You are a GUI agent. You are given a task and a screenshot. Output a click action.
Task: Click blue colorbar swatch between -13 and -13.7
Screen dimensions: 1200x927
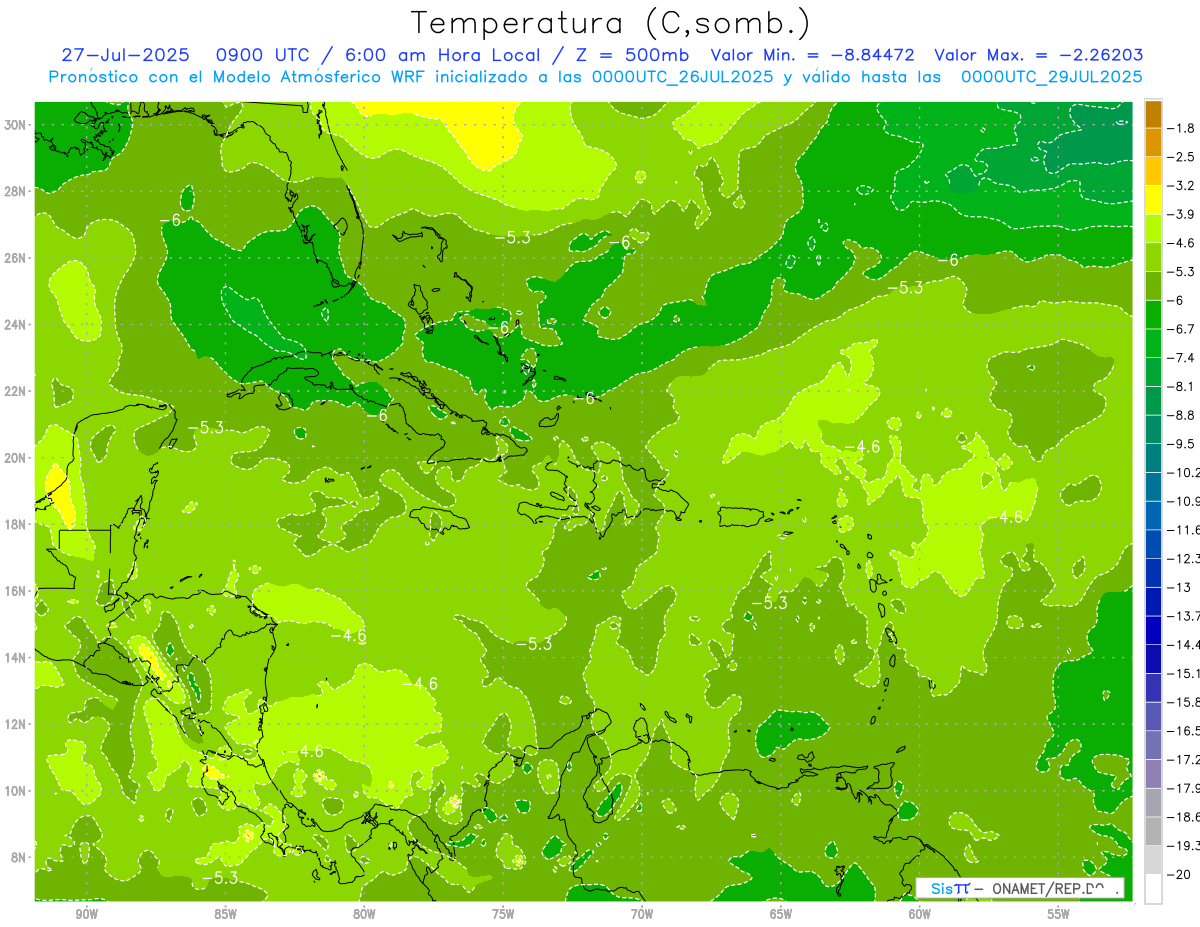(x=1153, y=602)
